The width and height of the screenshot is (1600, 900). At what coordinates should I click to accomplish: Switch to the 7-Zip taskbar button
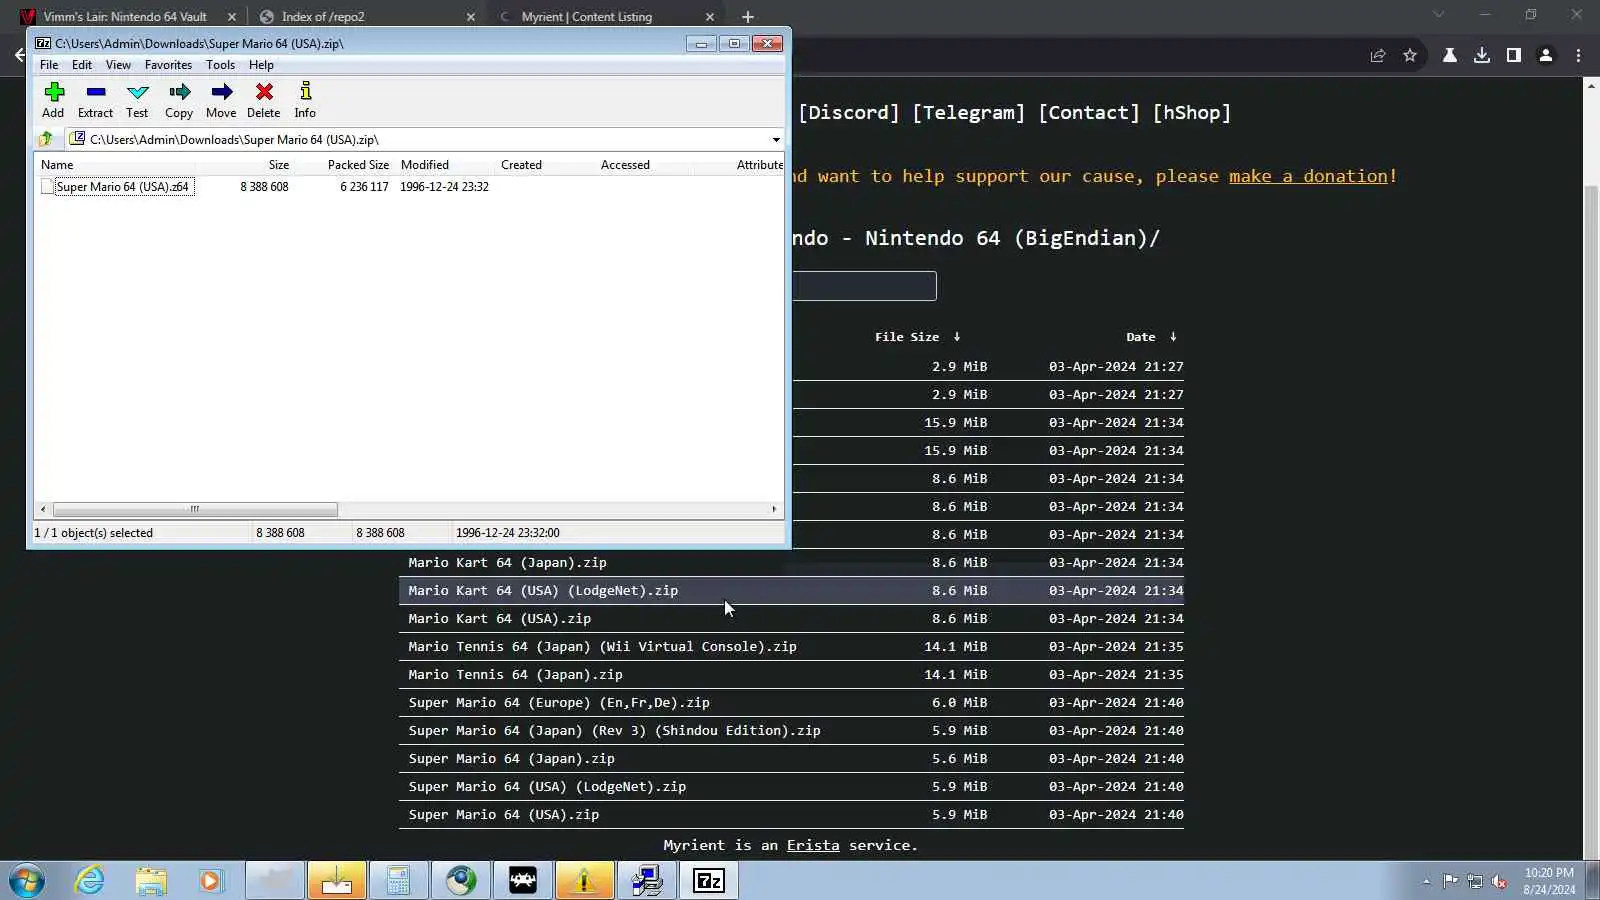pos(709,881)
